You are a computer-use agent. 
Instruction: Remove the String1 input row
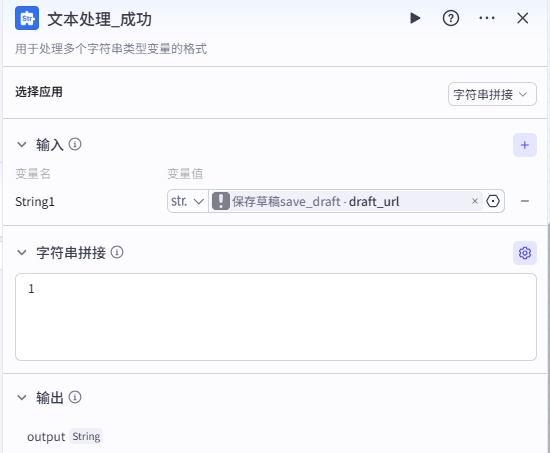tap(525, 201)
